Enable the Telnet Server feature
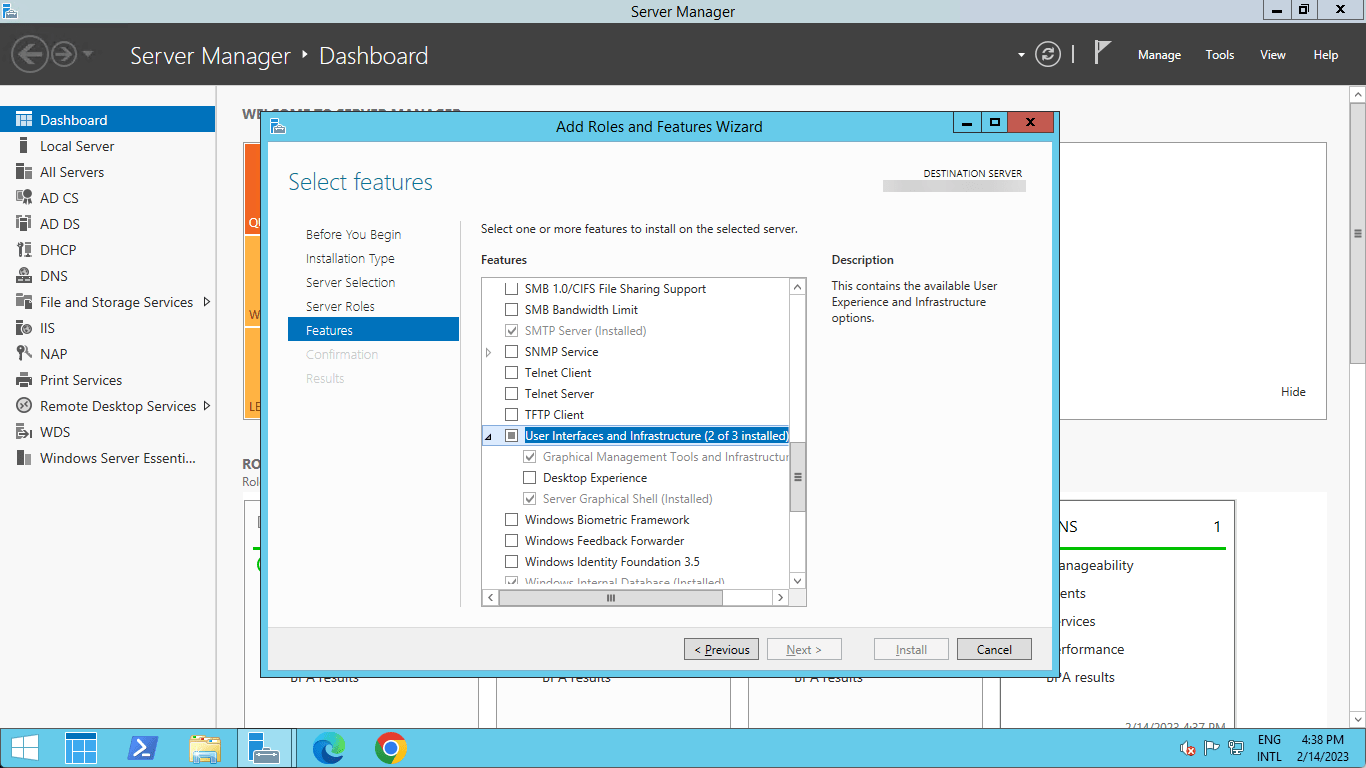 pos(512,394)
